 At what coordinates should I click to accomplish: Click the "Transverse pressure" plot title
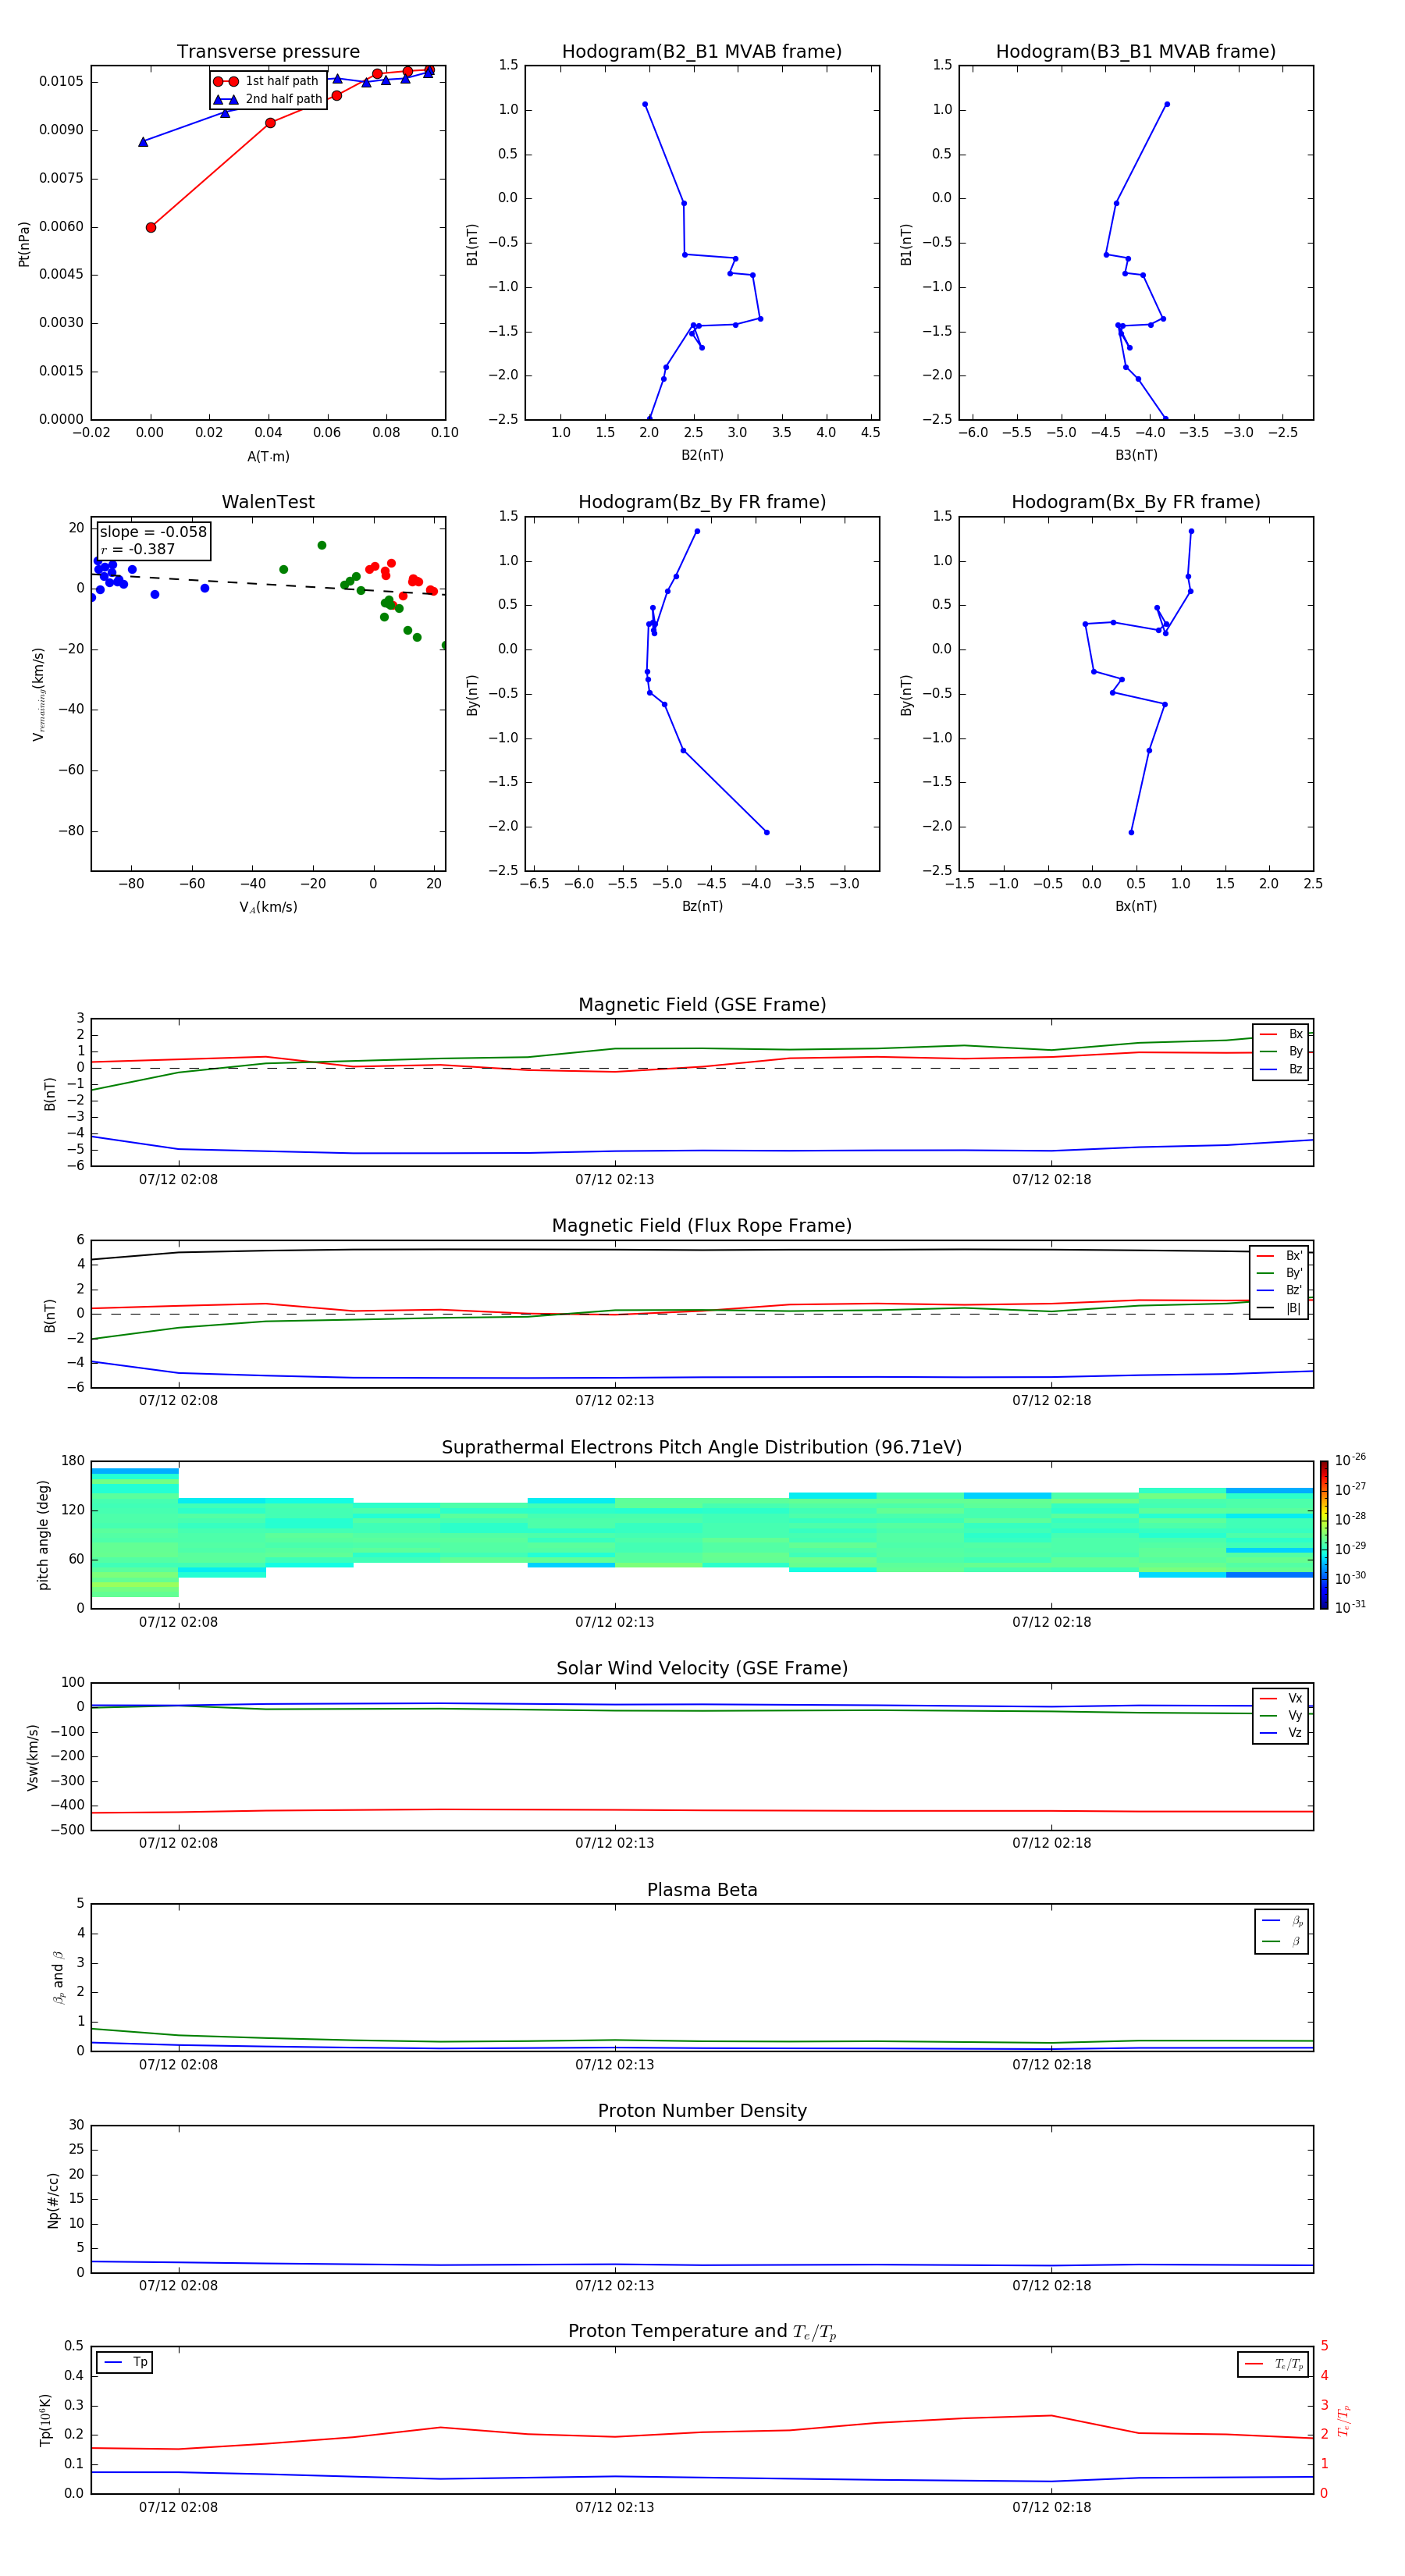268,52
